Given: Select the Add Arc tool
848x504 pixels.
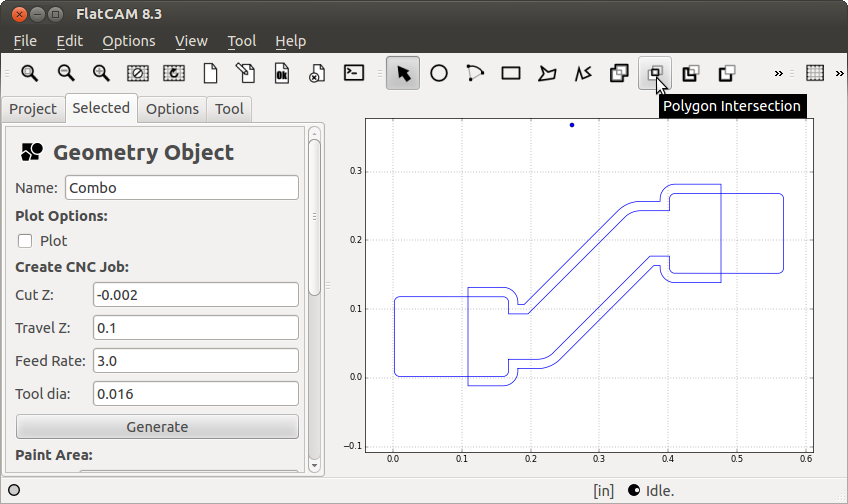Looking at the screenshot, I should click(x=475, y=73).
